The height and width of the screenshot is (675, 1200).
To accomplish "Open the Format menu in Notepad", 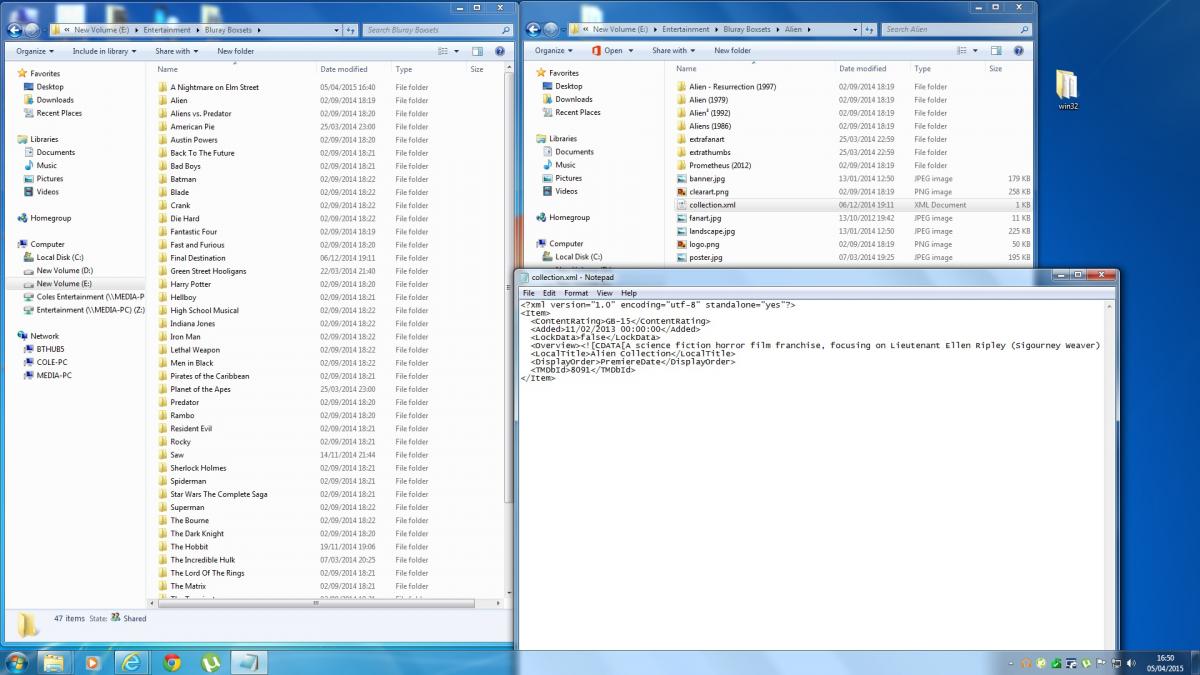I will click(x=576, y=293).
